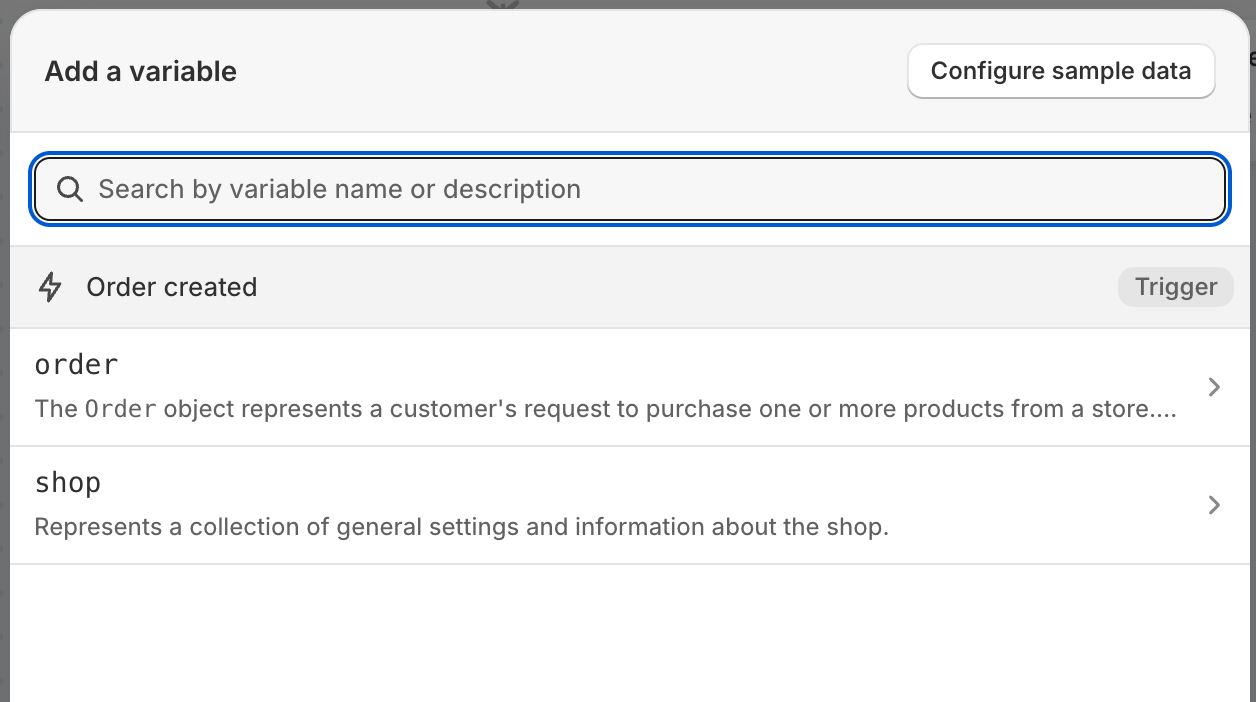The image size is (1256, 702).
Task: Click the Order object description text
Action: (x=606, y=409)
